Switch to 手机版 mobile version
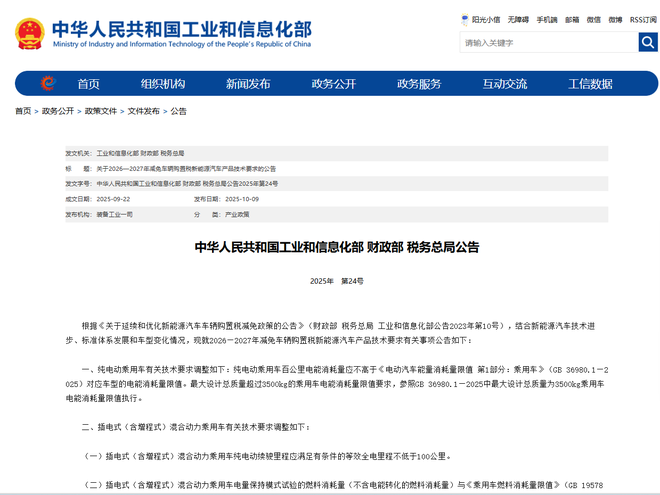The width and height of the screenshot is (660, 495). (547, 19)
